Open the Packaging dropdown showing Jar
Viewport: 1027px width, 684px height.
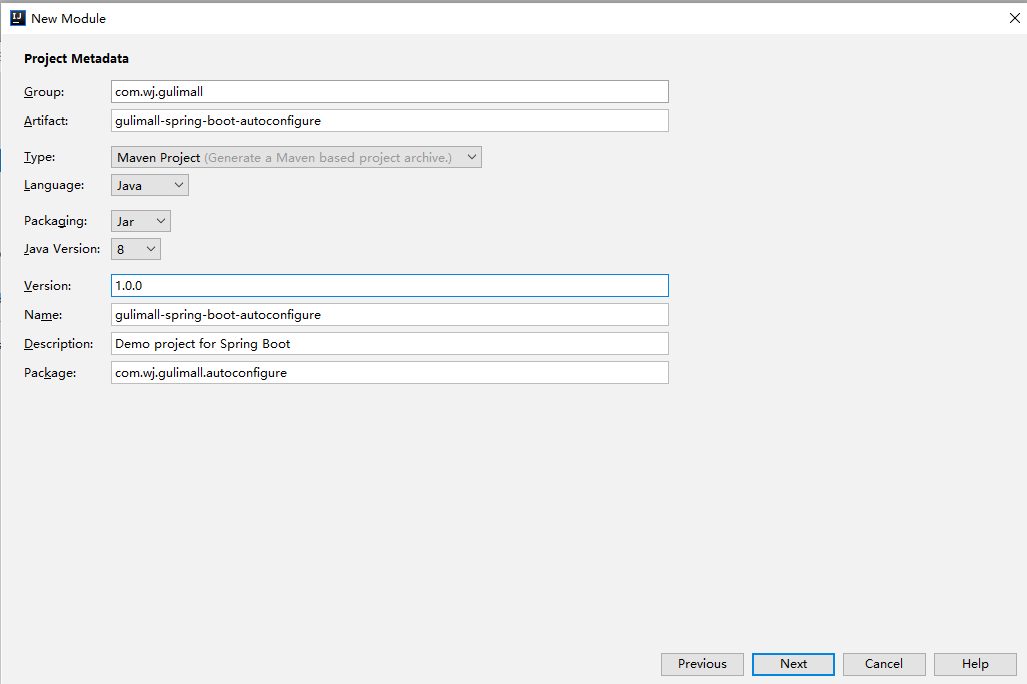point(141,221)
